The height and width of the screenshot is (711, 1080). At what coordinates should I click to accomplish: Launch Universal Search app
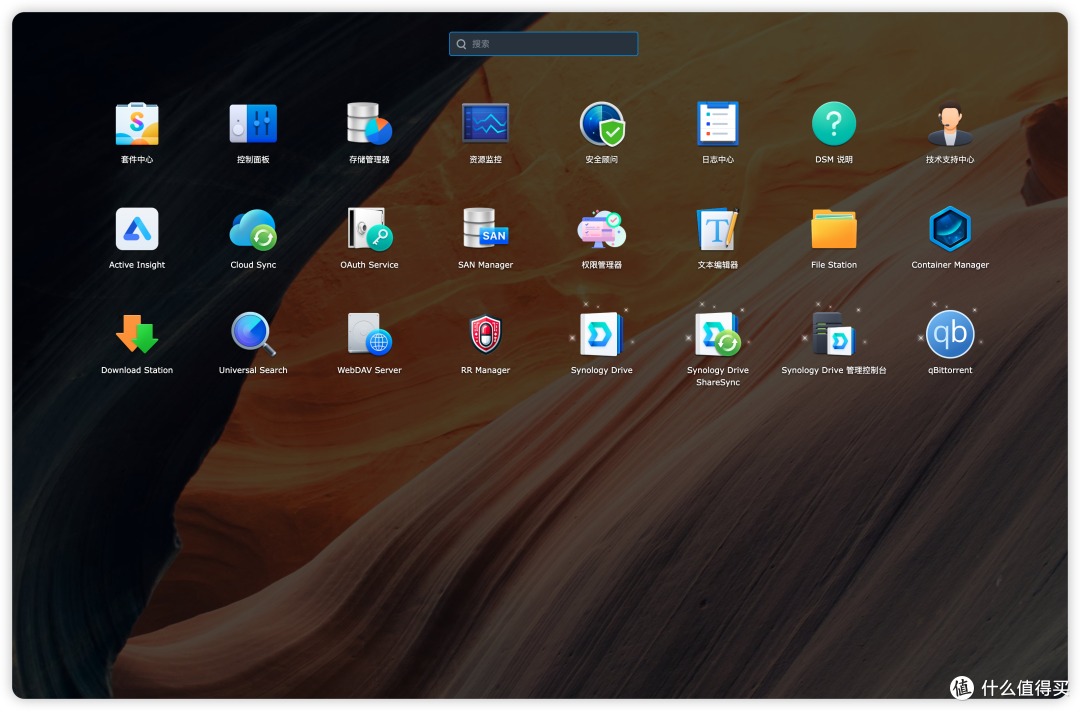click(x=253, y=335)
